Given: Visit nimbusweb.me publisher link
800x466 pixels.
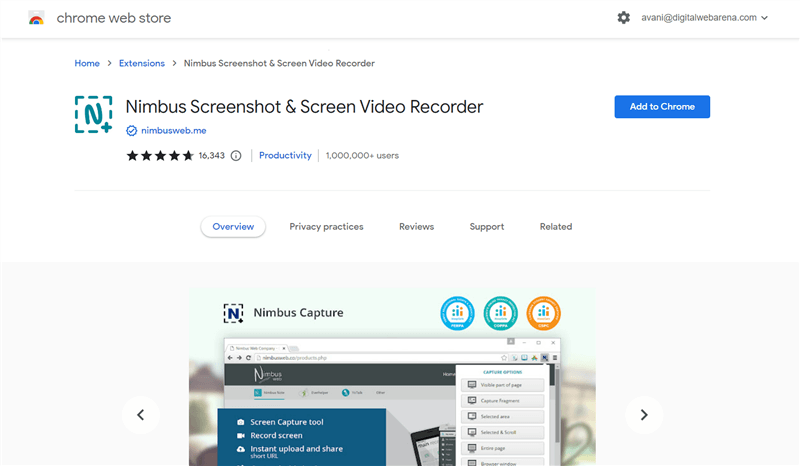Looking at the screenshot, I should [x=173, y=131].
